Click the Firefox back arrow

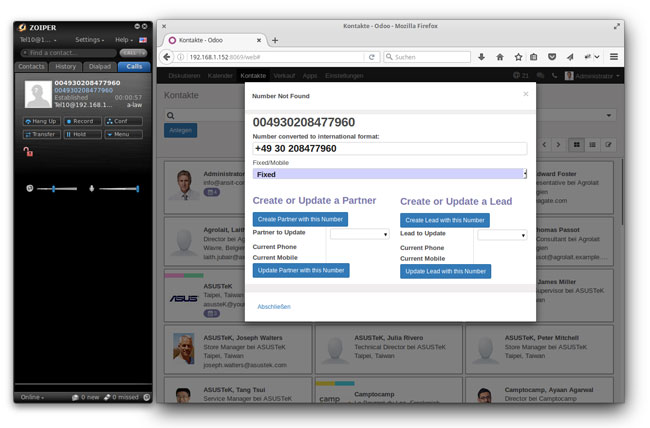click(x=167, y=57)
